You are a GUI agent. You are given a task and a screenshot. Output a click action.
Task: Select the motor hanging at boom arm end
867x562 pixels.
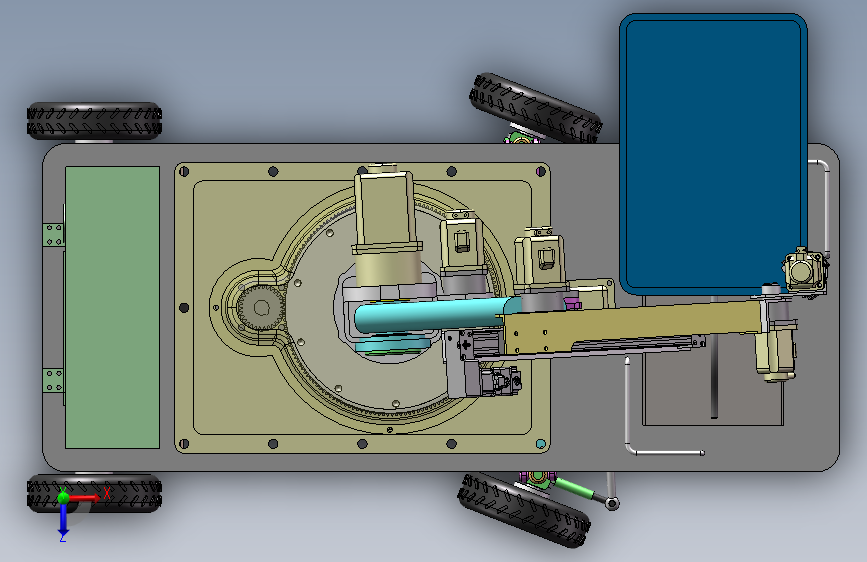(x=776, y=352)
